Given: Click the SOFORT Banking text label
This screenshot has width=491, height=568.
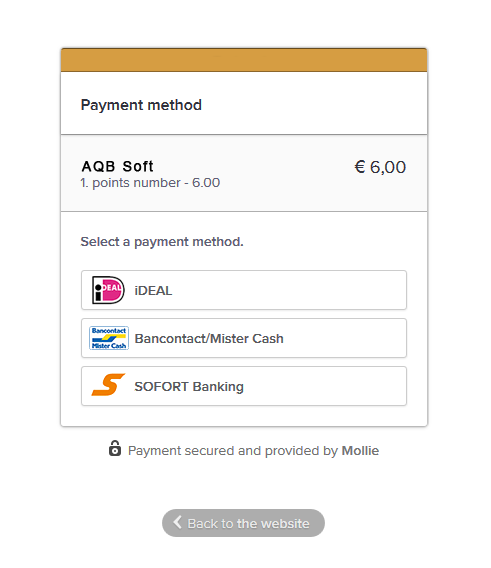Looking at the screenshot, I should [x=189, y=387].
